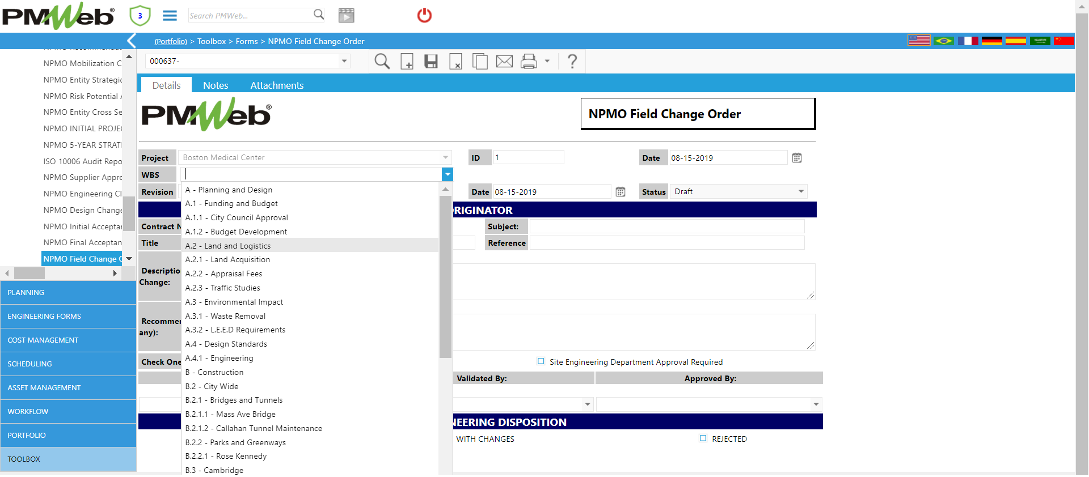Select NPMO Field Change Order in sidebar
The height and width of the screenshot is (477, 1089).
[x=83, y=259]
